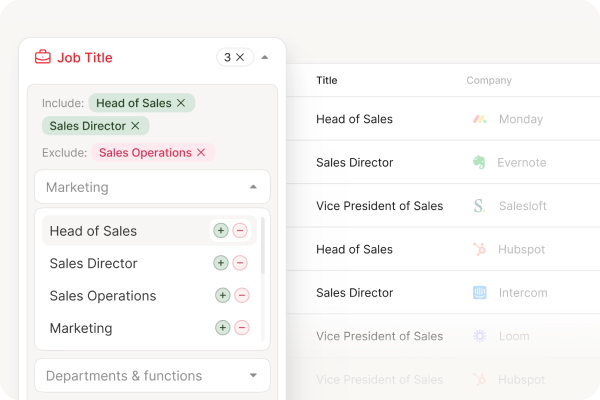Click the Intercom logo
This screenshot has width=600, height=400.
479,292
